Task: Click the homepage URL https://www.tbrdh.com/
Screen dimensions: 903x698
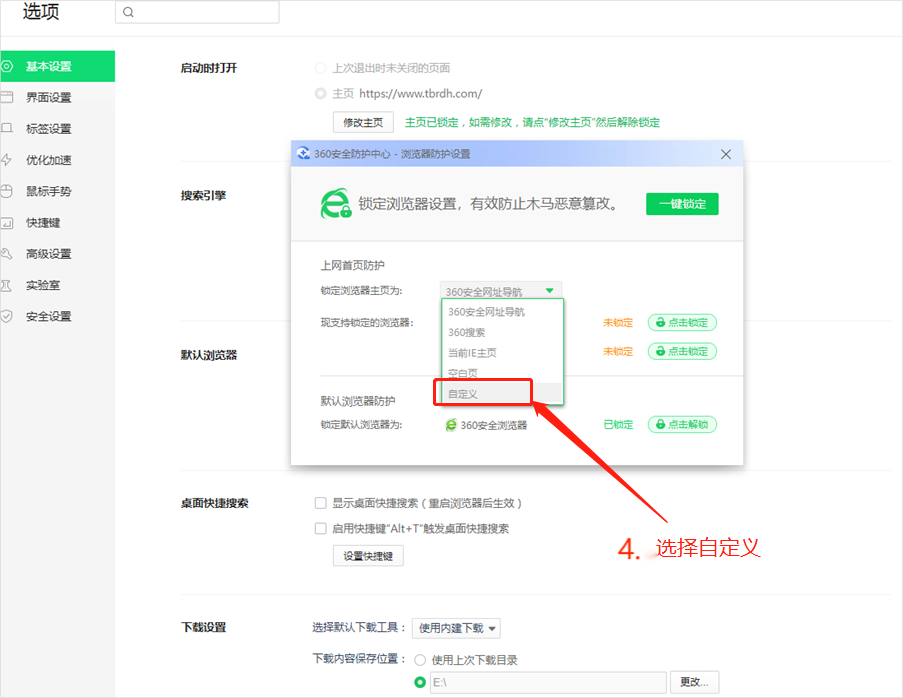Action: click(420, 93)
